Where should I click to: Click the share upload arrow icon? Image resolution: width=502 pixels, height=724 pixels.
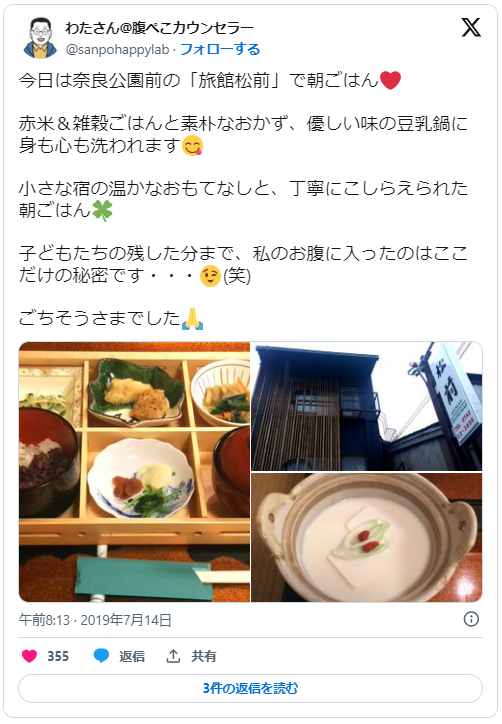pos(173,656)
